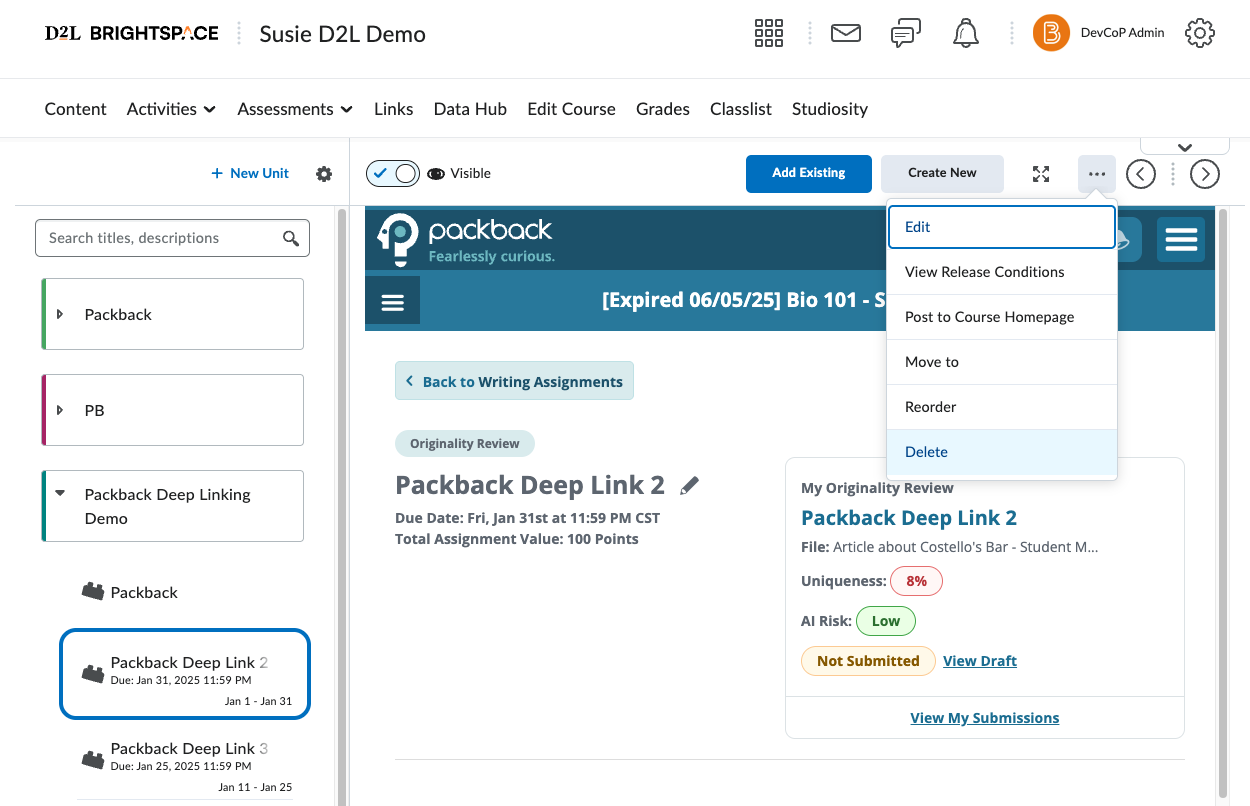This screenshot has height=806, width=1250.
Task: Collapse the Packback Deep Linking Demo unit
Action: [60, 494]
